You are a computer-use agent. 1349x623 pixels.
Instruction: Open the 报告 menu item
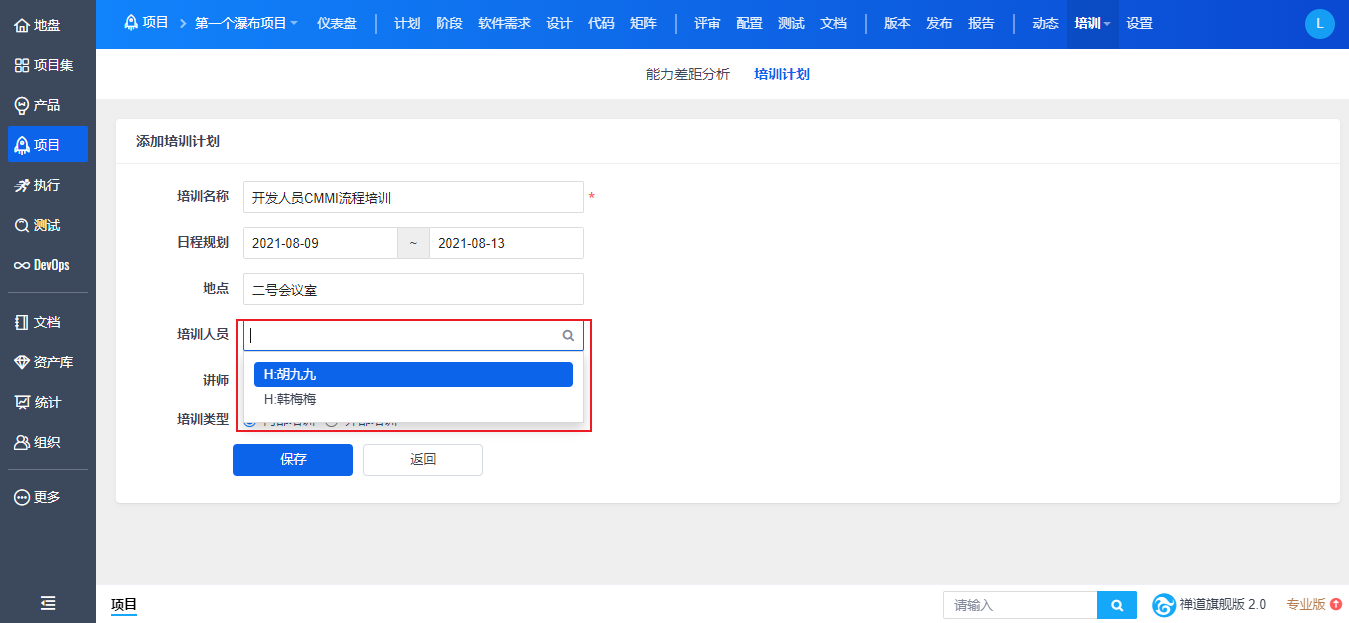[981, 23]
